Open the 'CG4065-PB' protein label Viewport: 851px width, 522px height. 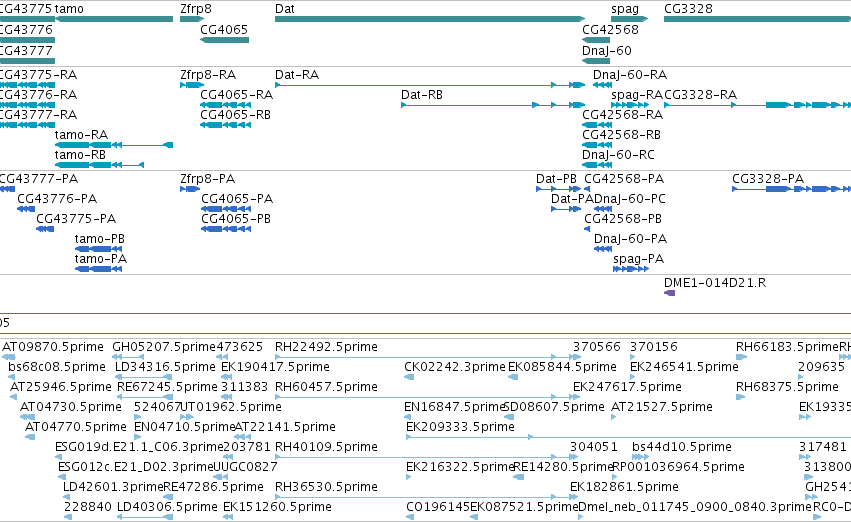[x=236, y=219]
